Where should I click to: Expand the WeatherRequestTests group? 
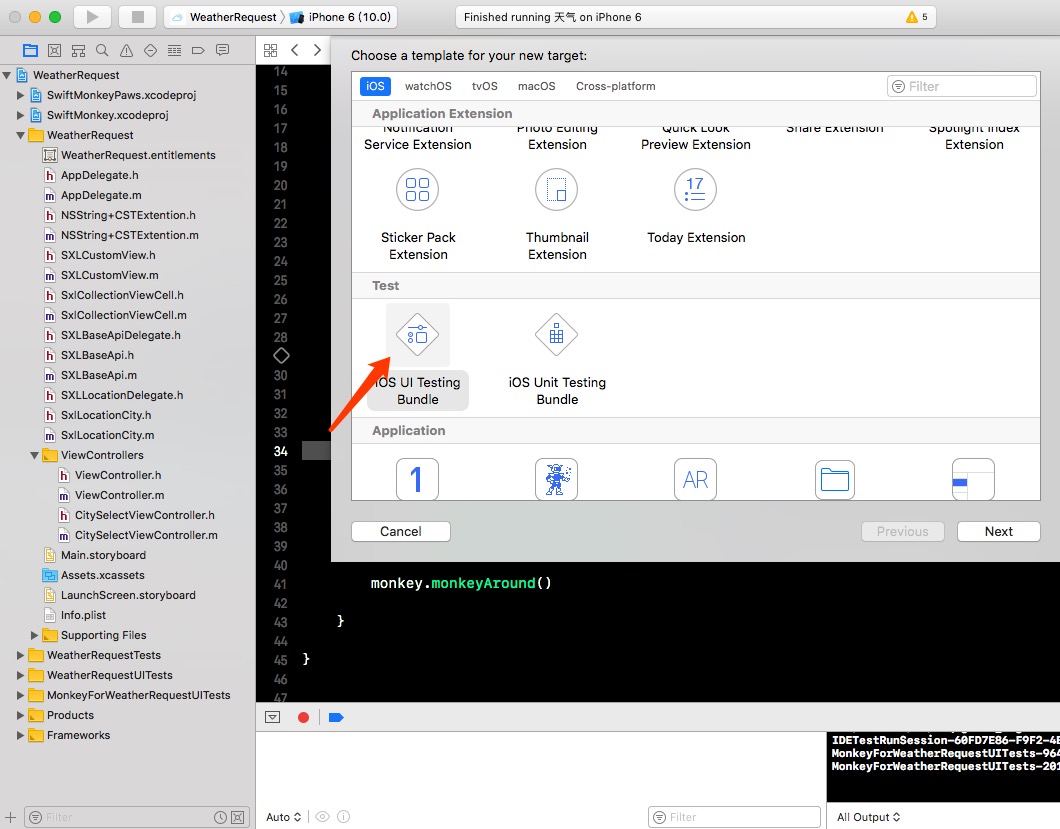pyautogui.click(x=20, y=655)
